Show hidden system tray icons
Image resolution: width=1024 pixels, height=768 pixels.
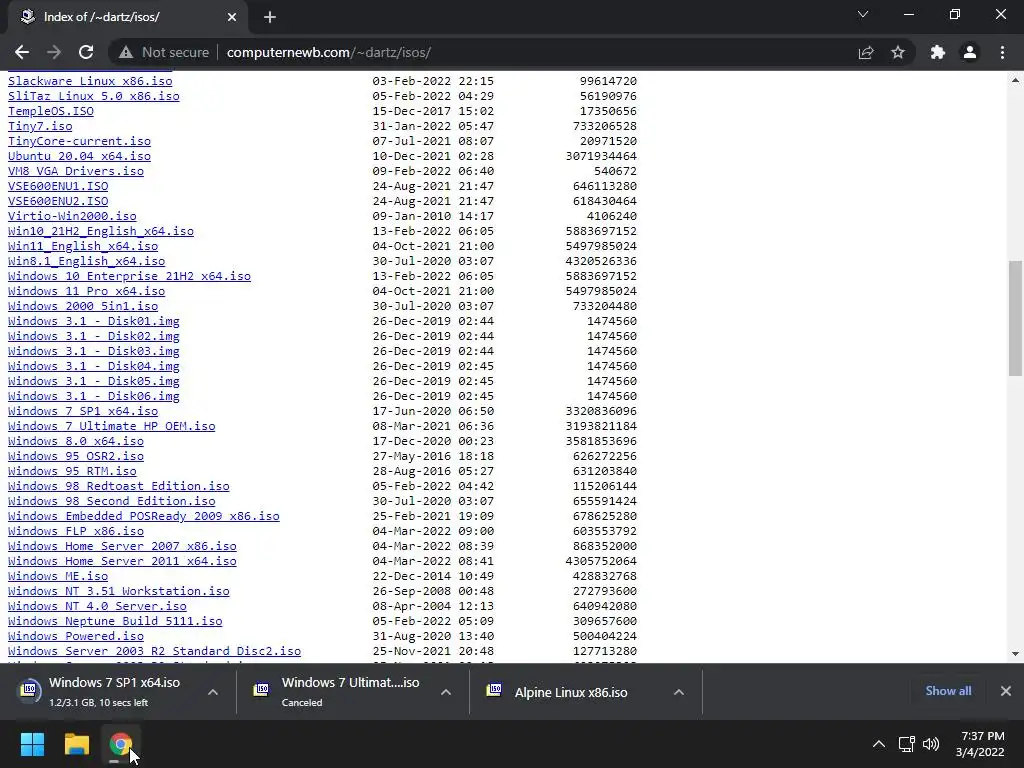(x=879, y=744)
